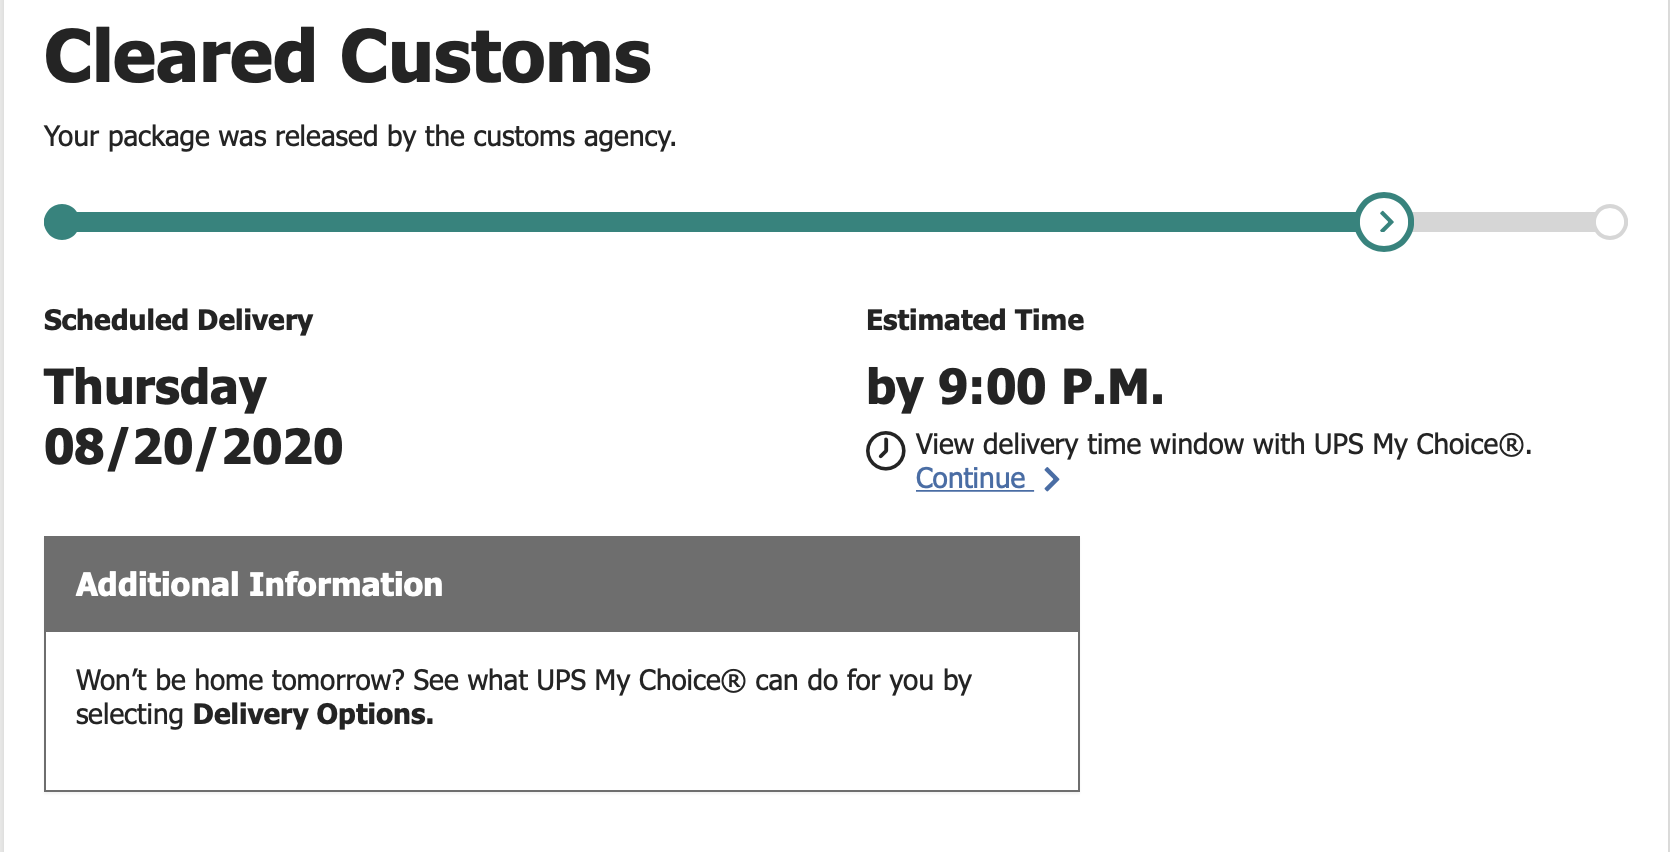Click the blue chevron after Continue

1051,480
